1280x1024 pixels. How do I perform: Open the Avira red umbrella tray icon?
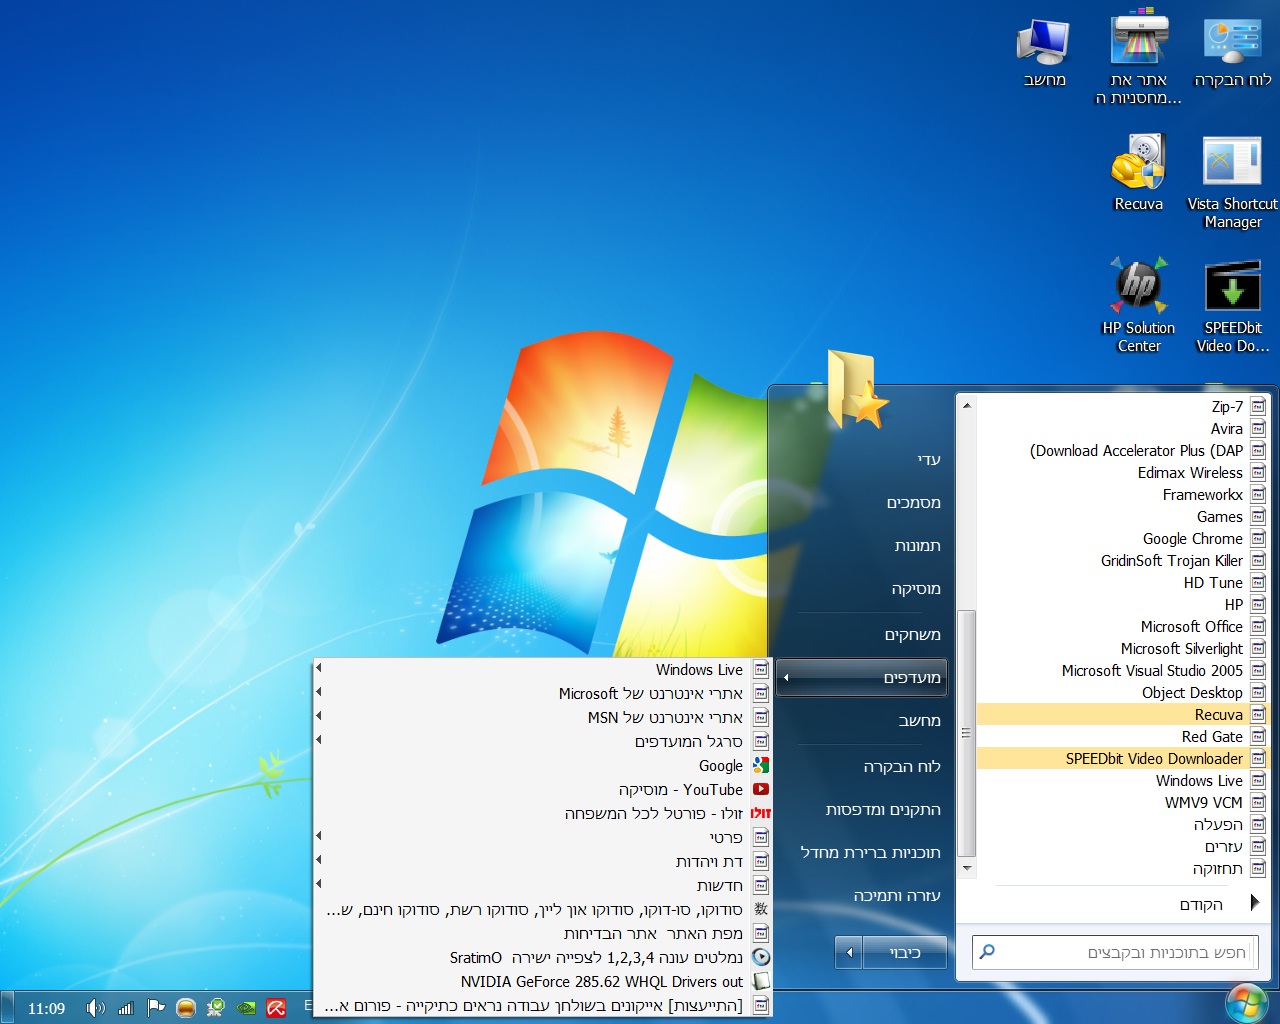click(276, 1008)
